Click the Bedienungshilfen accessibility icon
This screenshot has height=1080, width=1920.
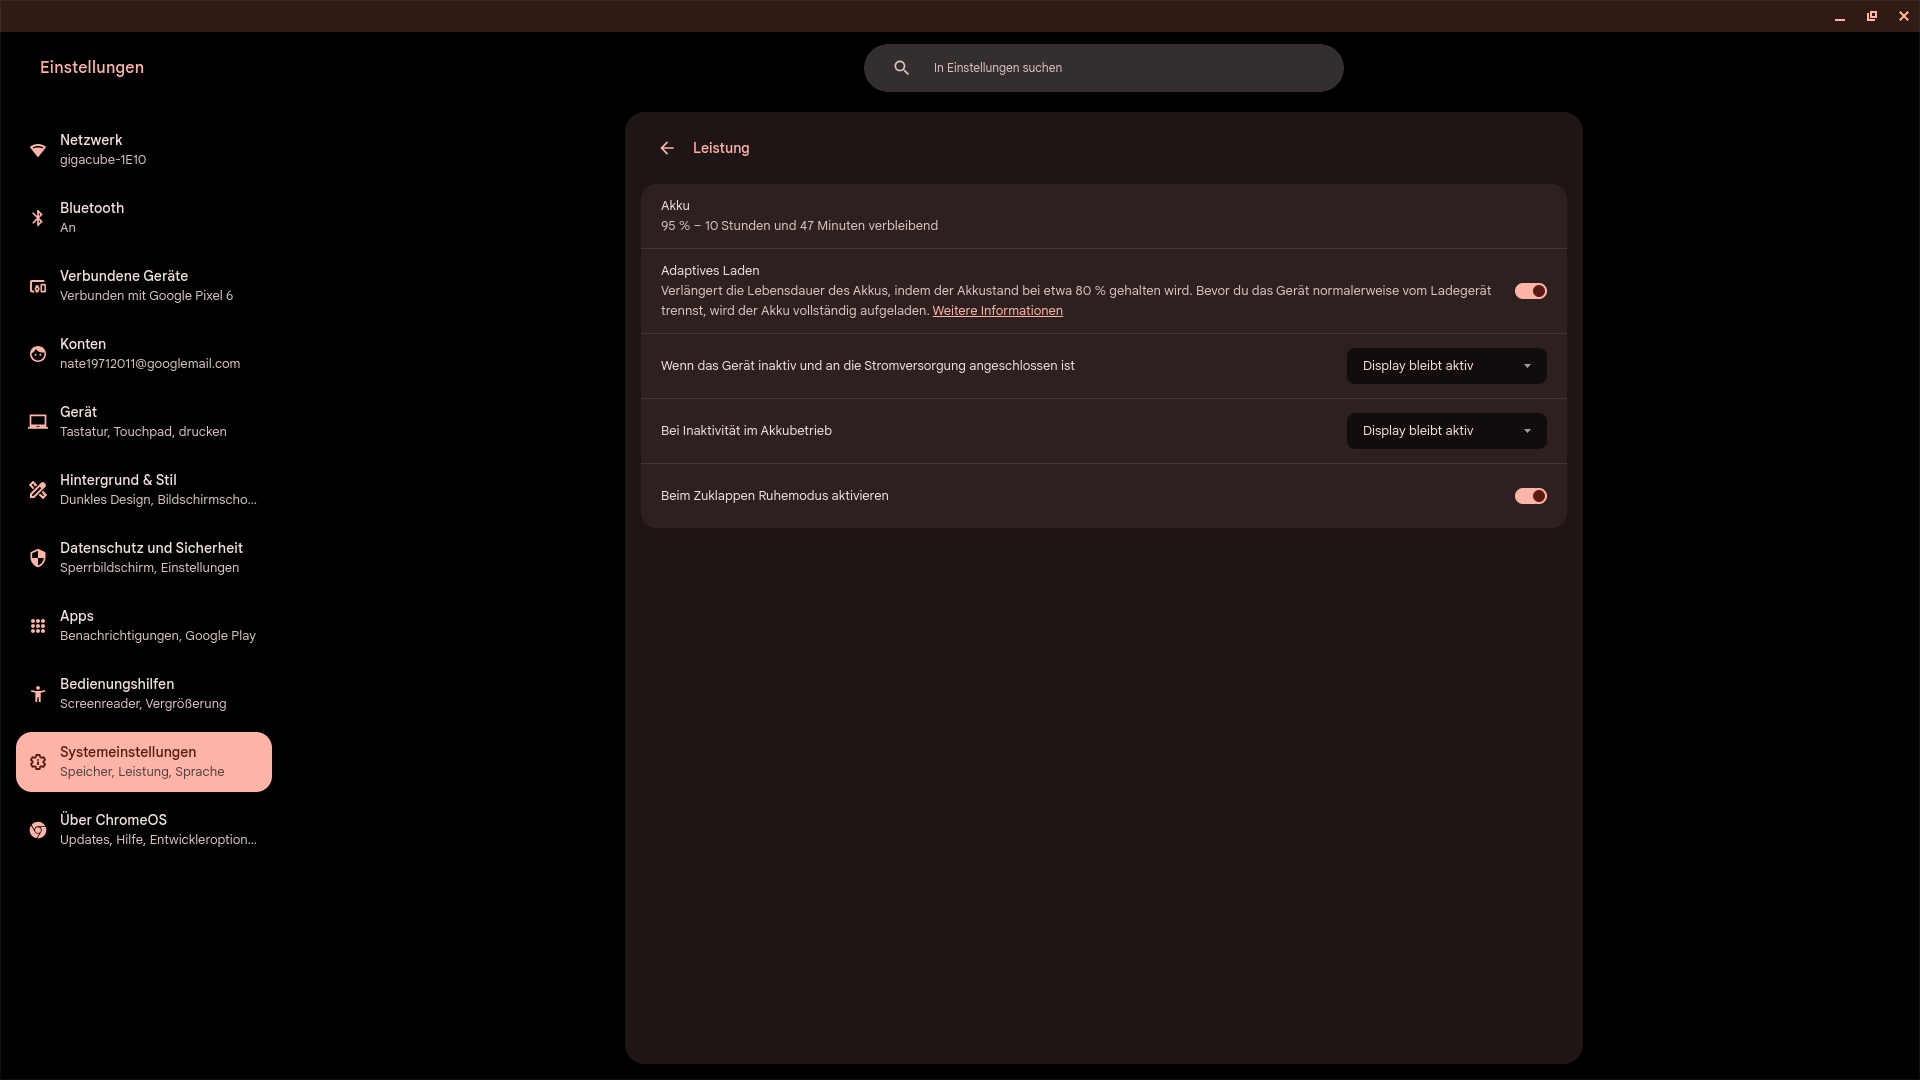coord(38,694)
